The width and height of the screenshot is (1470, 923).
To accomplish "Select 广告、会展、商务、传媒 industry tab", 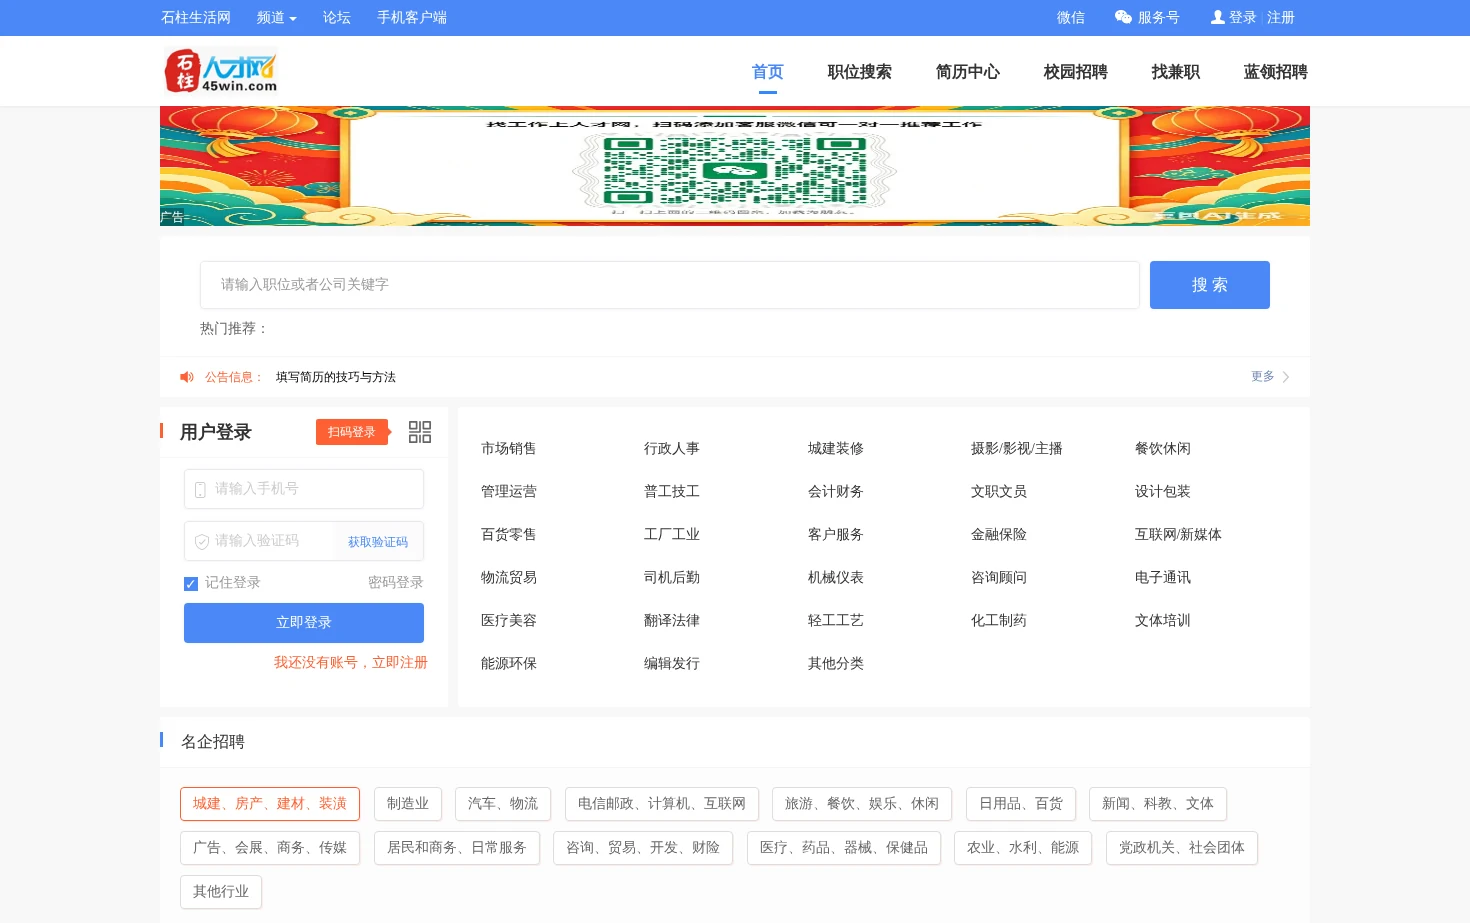I will pos(270,848).
